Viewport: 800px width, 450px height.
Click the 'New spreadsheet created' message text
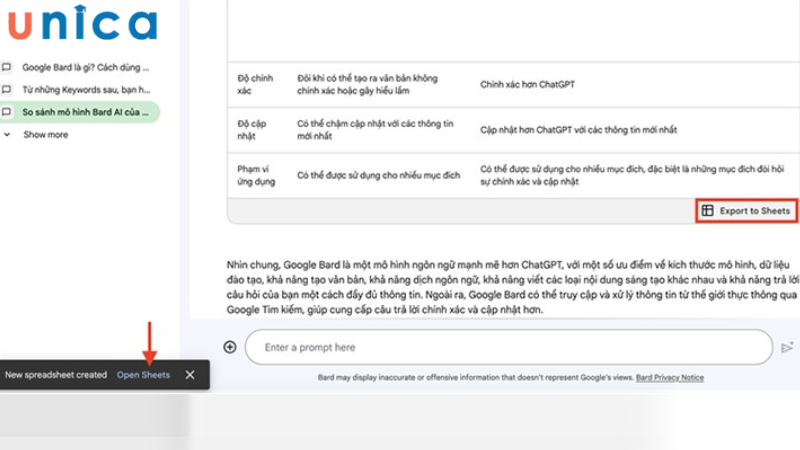click(56, 374)
